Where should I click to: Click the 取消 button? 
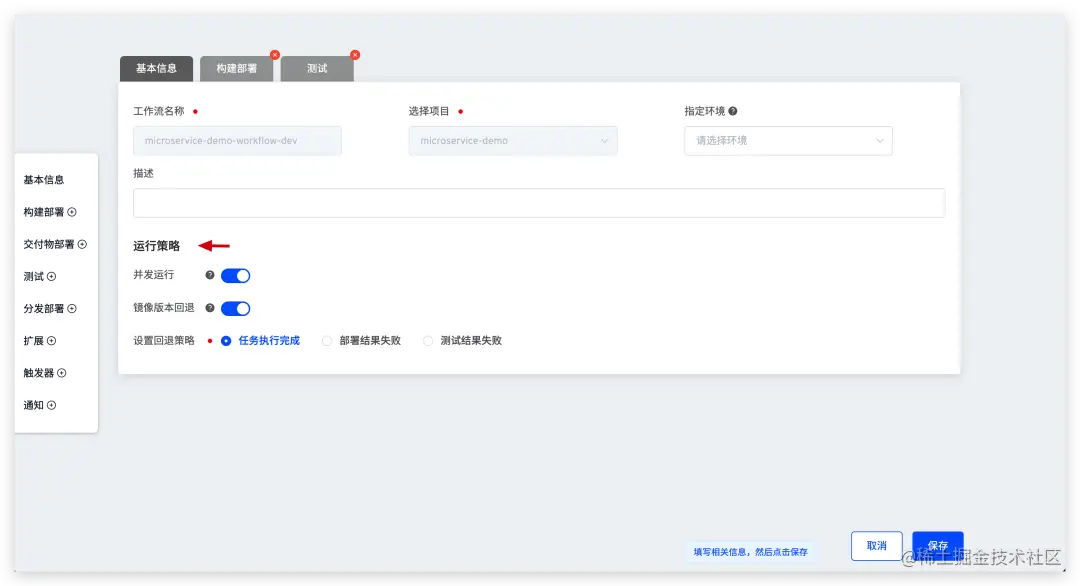pos(876,546)
